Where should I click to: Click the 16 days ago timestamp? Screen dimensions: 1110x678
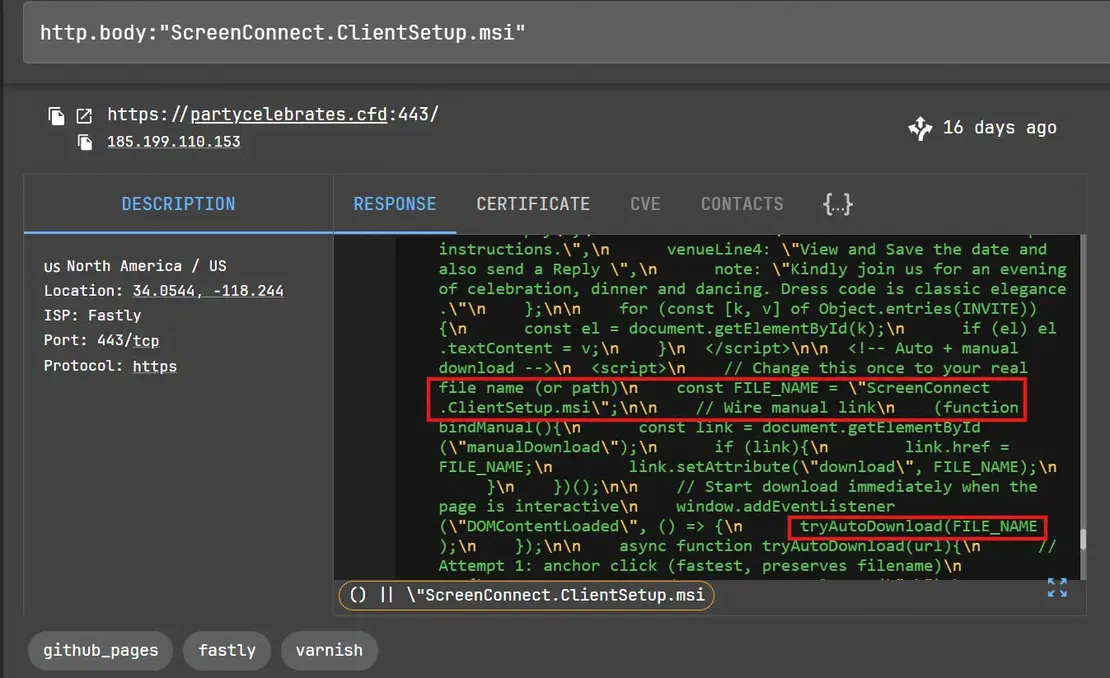pos(1000,128)
